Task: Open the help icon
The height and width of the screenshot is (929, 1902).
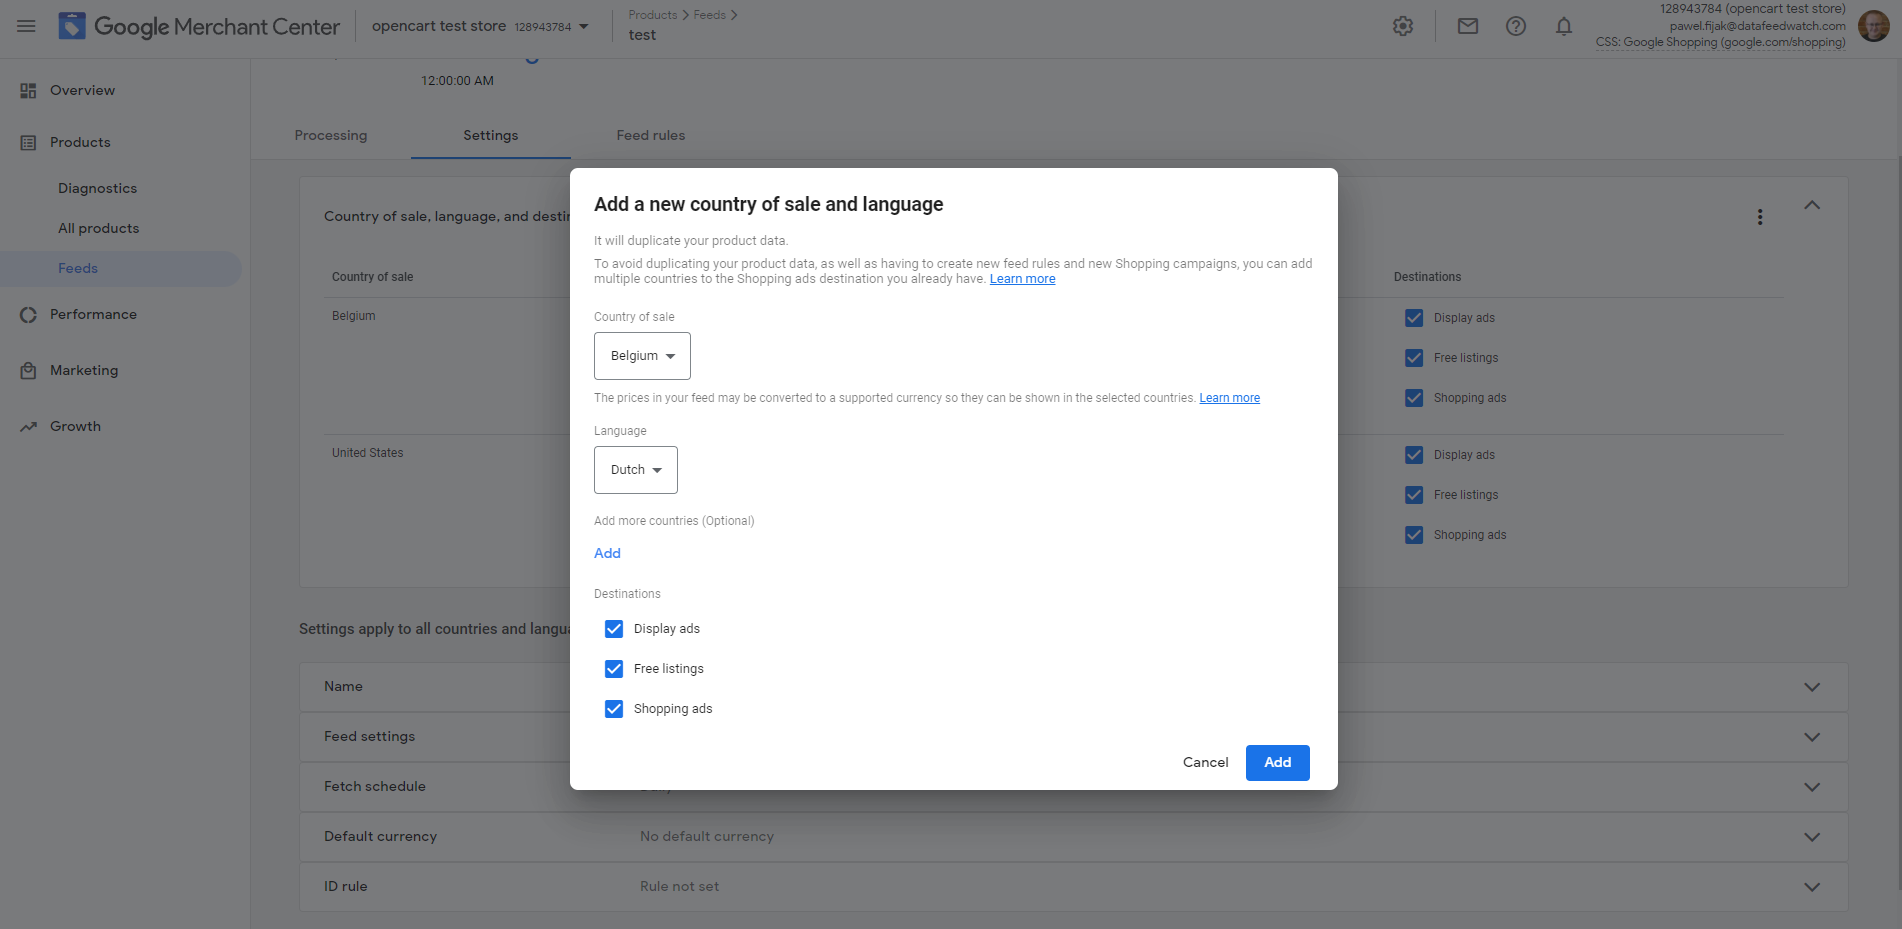Action: pos(1515,26)
